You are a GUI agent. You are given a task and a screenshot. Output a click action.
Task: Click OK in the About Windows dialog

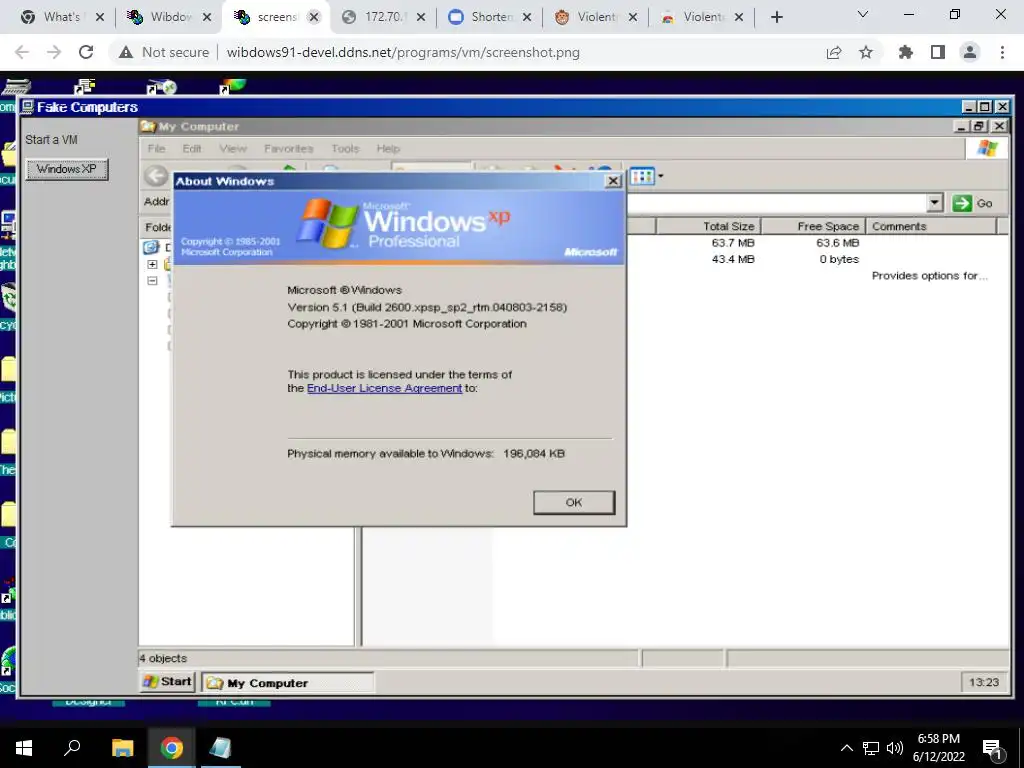click(573, 502)
